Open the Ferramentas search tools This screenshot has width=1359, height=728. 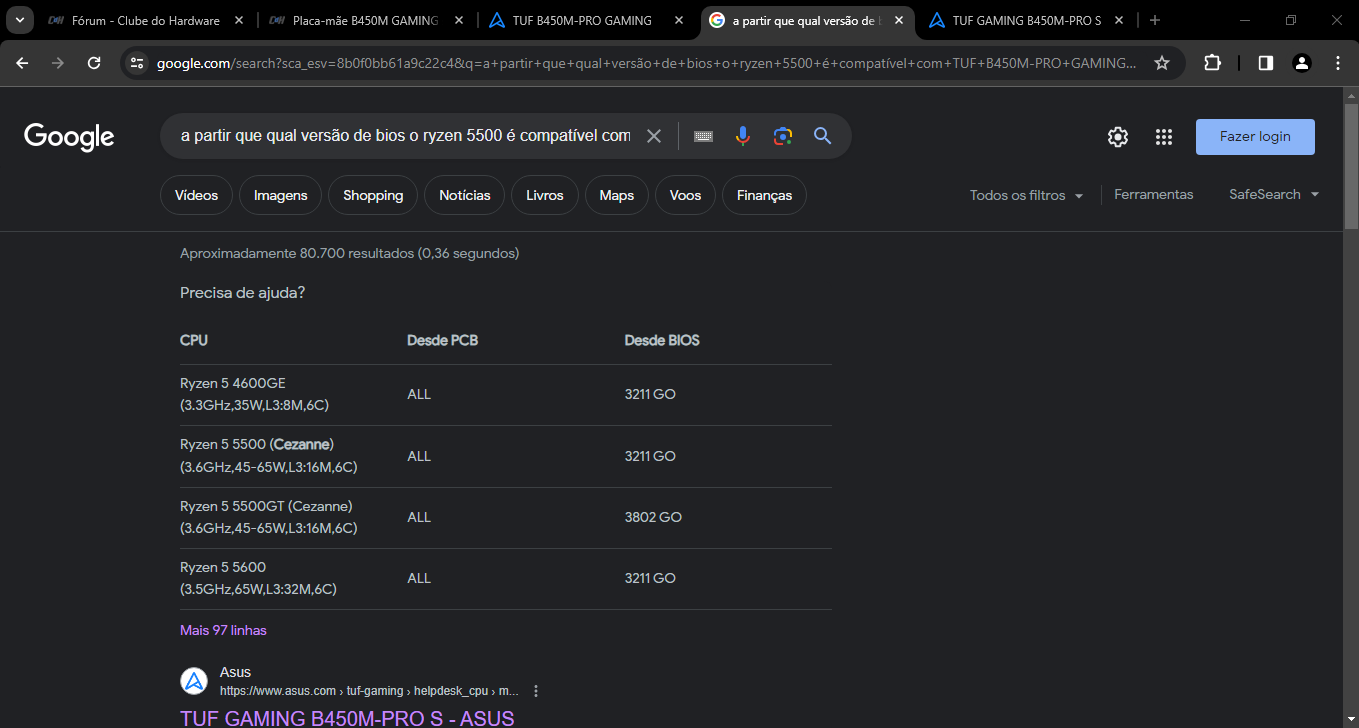coord(1154,194)
